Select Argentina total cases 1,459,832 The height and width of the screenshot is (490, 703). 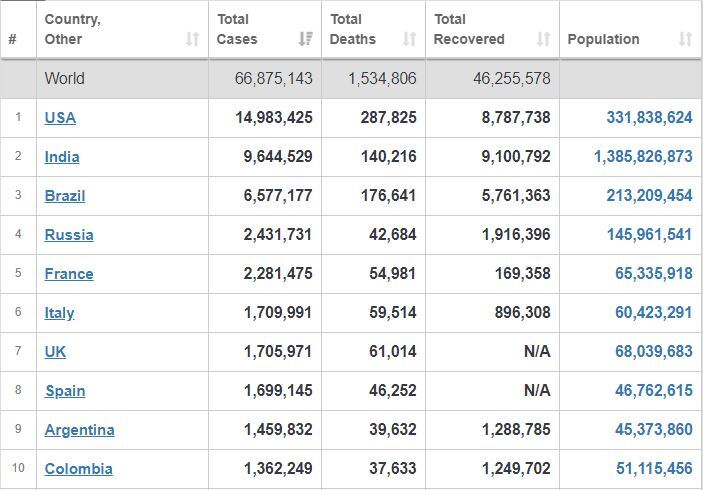278,429
